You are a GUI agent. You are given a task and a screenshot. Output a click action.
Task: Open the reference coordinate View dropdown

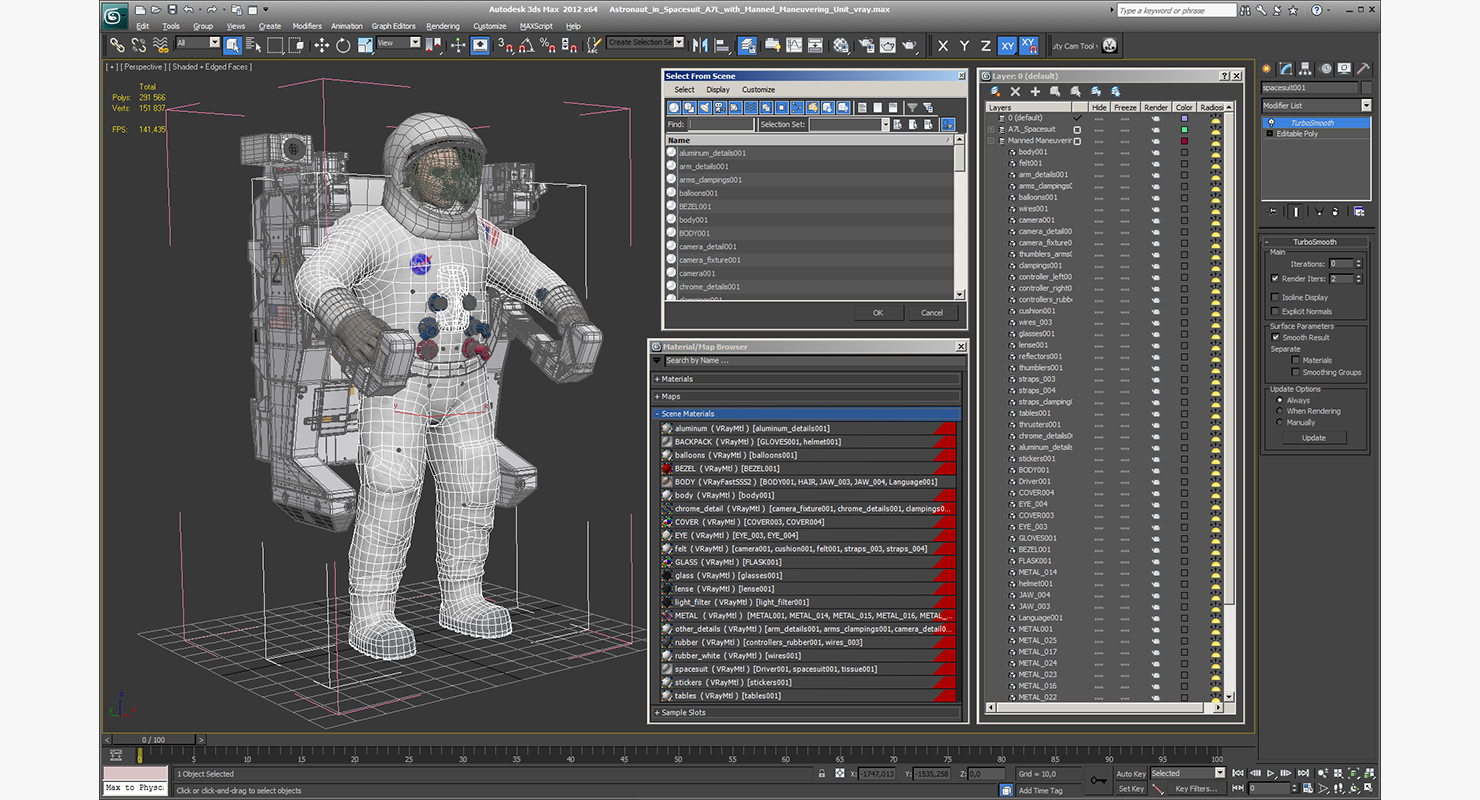pos(399,43)
